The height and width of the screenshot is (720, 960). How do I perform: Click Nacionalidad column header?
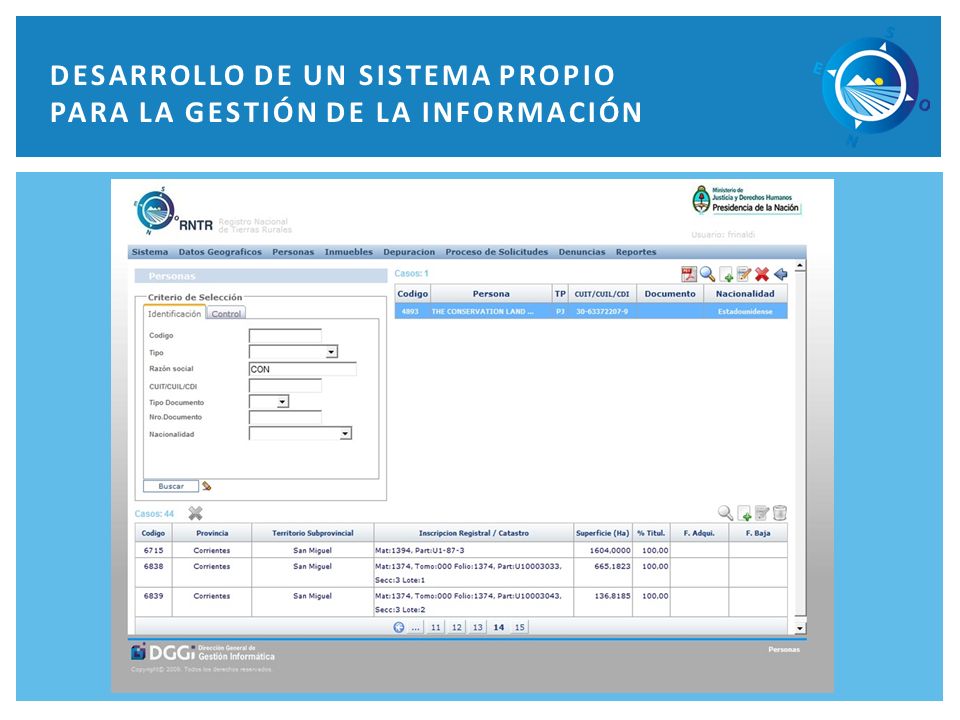tap(745, 294)
